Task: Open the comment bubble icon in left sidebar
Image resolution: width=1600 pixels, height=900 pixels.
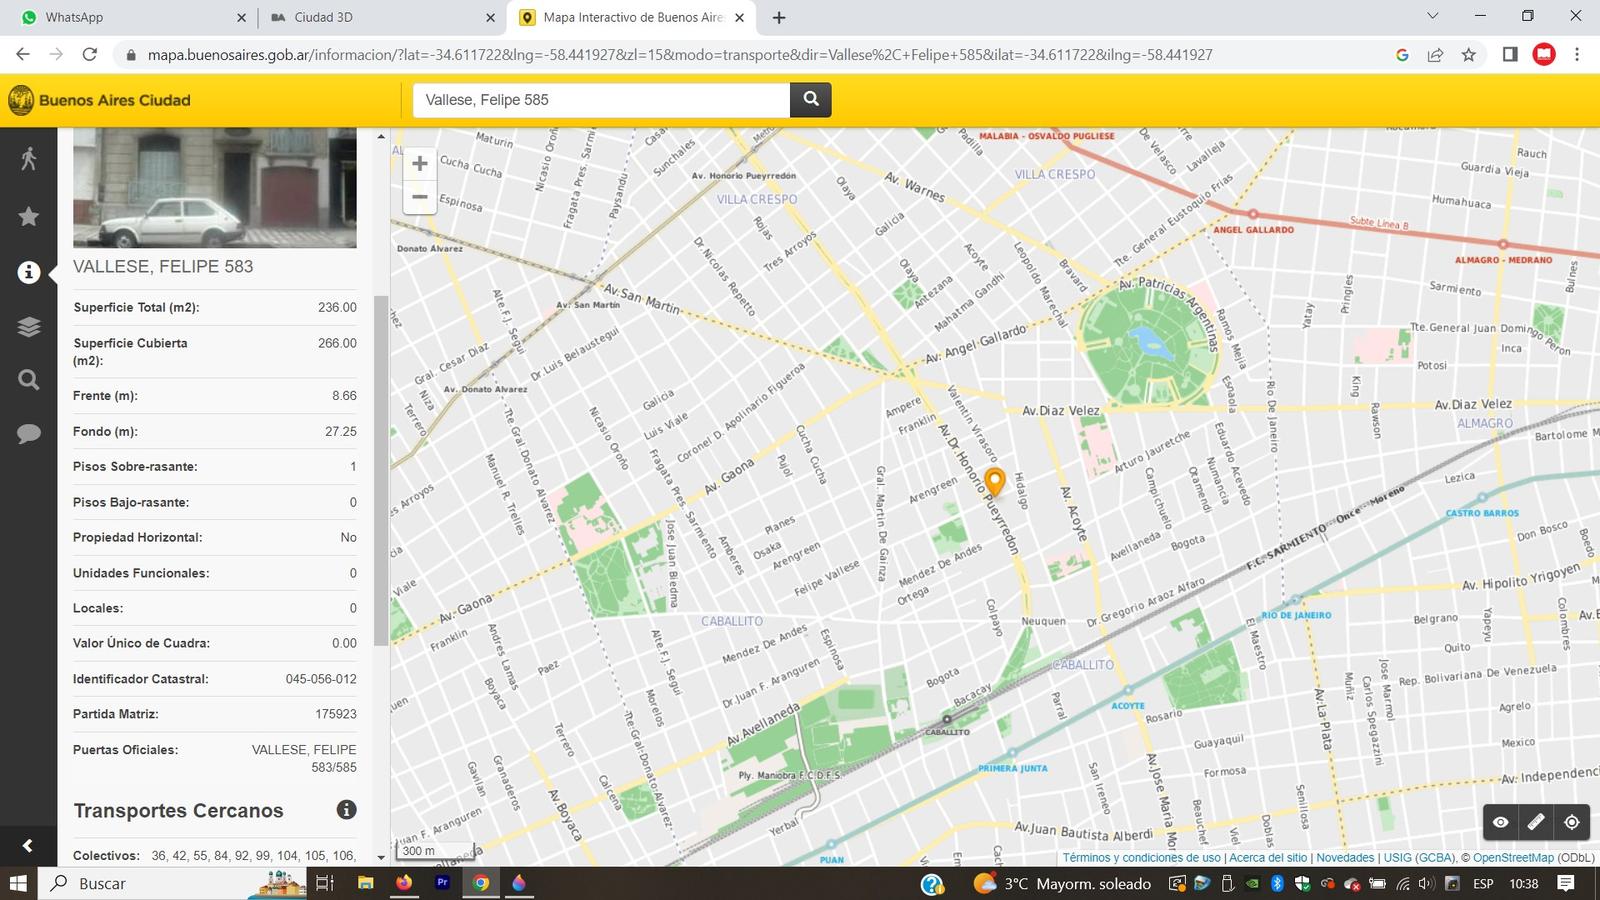Action: (29, 433)
